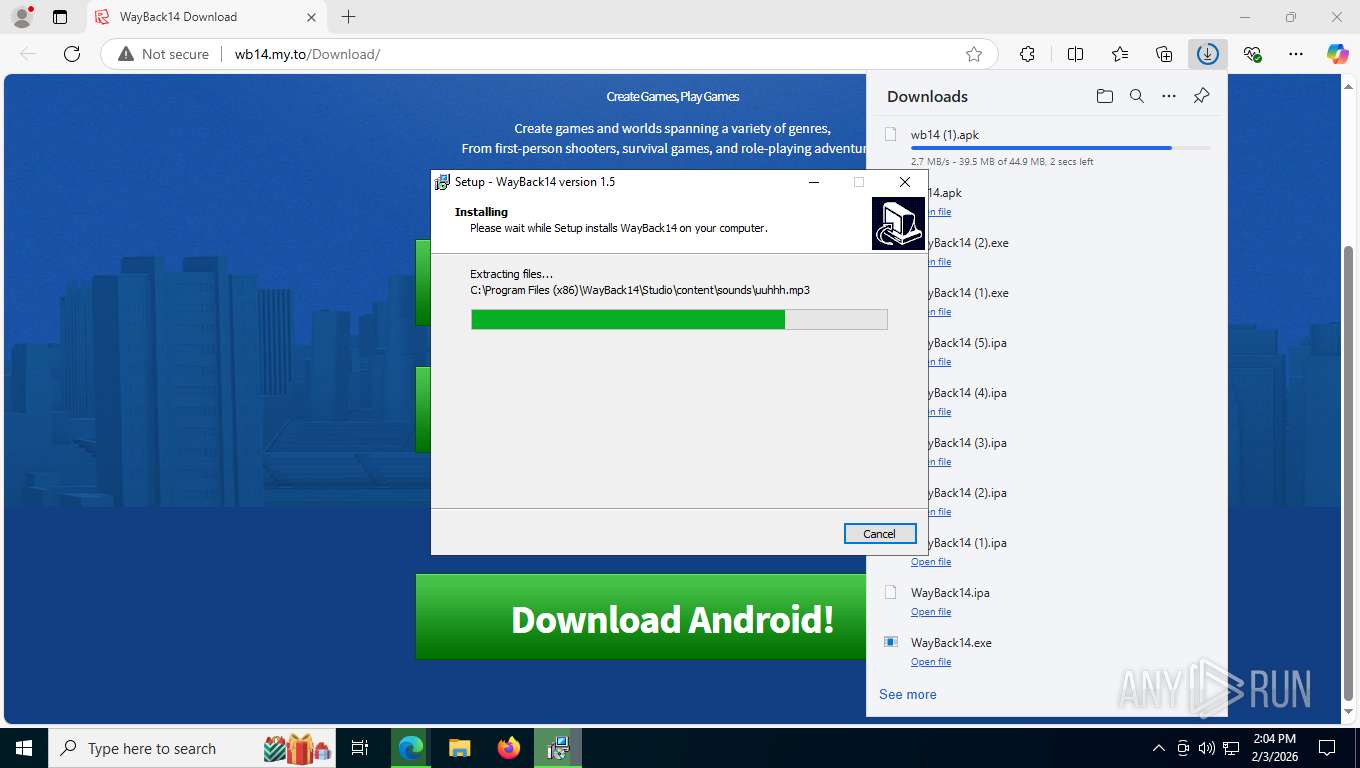The image size is (1360, 768).
Task: Close the Setup WayBack14 window
Action: coord(905,182)
